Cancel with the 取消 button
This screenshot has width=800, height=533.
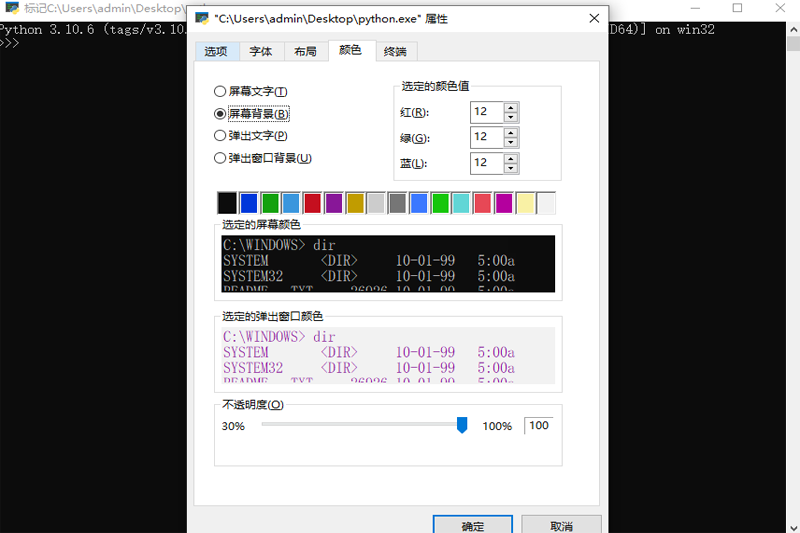pos(561,525)
